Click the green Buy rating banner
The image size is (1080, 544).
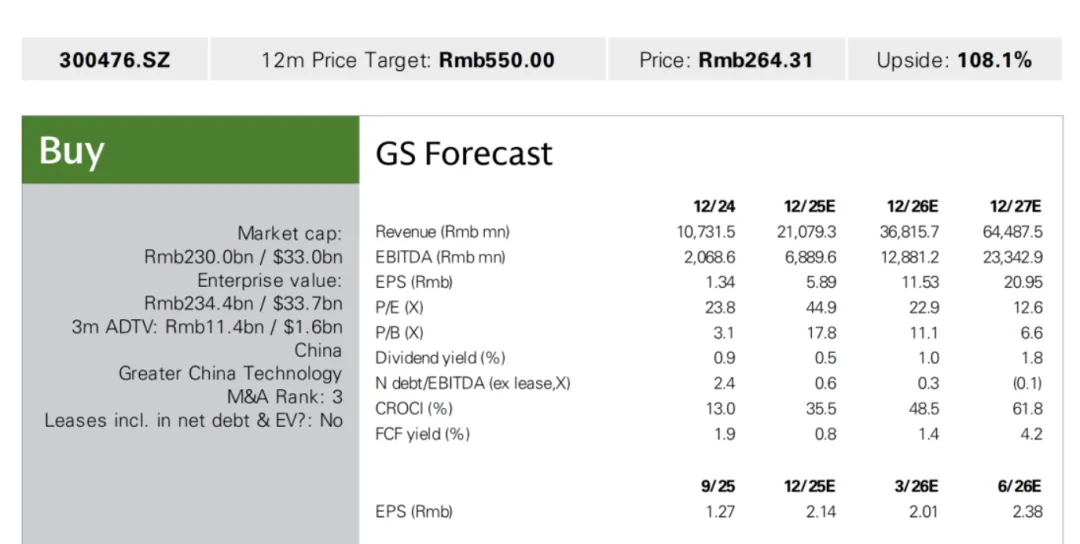[190, 150]
